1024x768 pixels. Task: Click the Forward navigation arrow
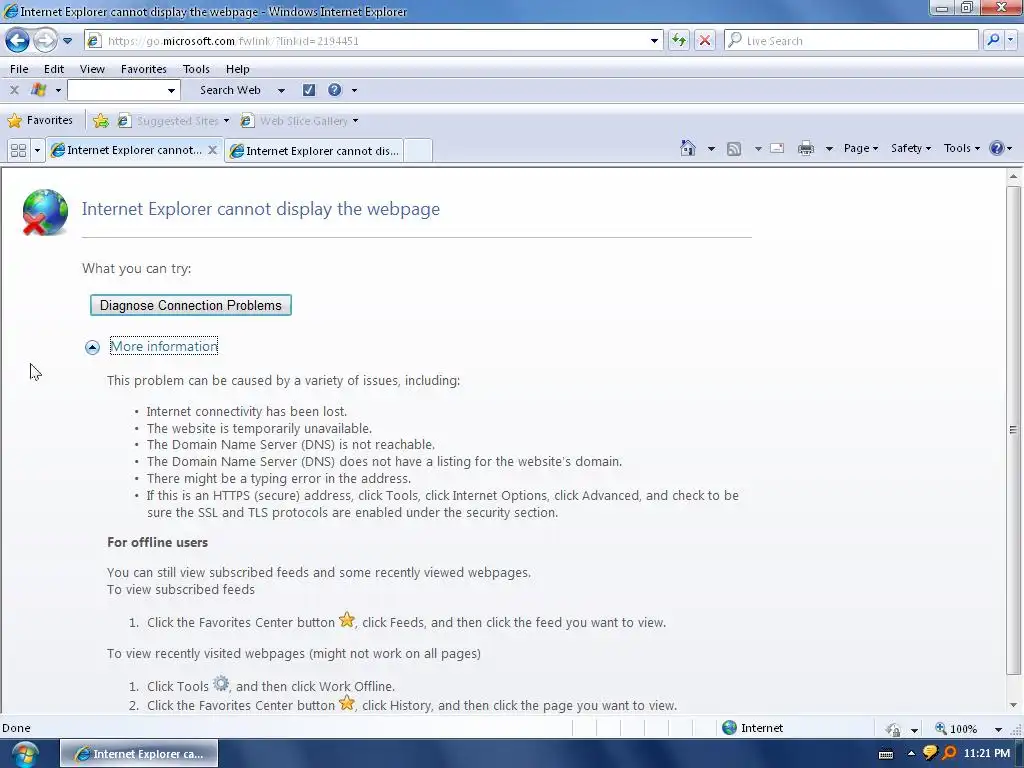pyautogui.click(x=45, y=40)
